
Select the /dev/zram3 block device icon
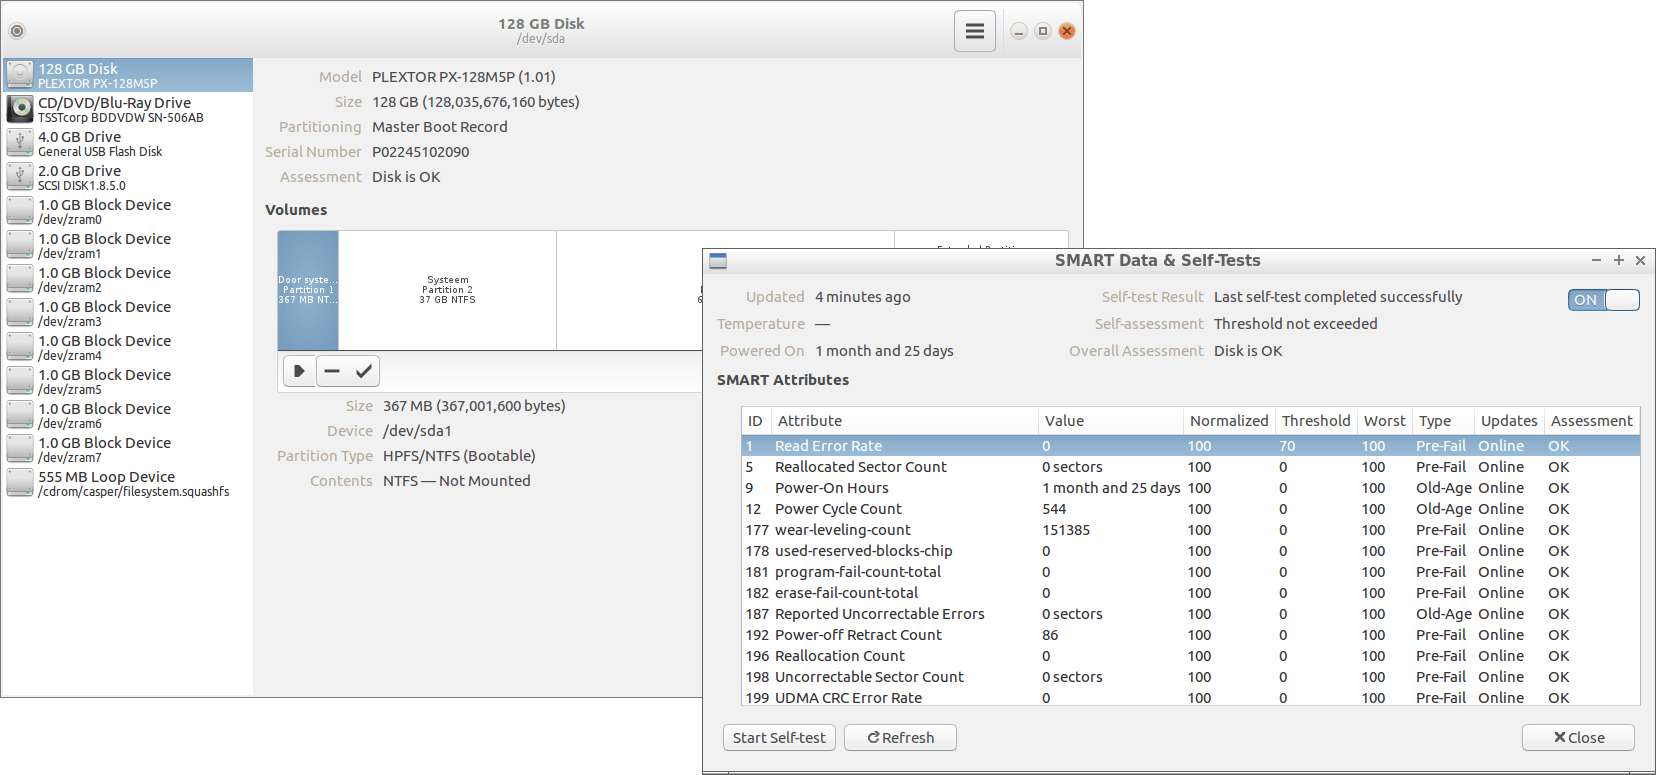point(20,313)
